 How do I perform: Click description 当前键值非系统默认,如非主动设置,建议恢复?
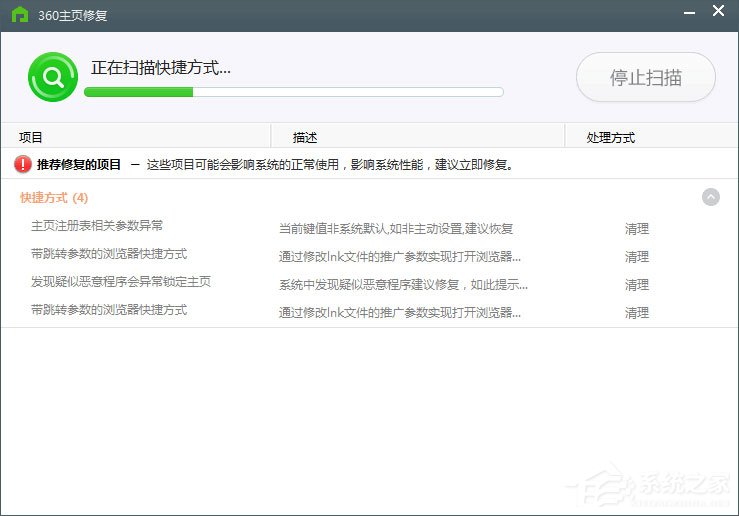pyautogui.click(x=396, y=229)
